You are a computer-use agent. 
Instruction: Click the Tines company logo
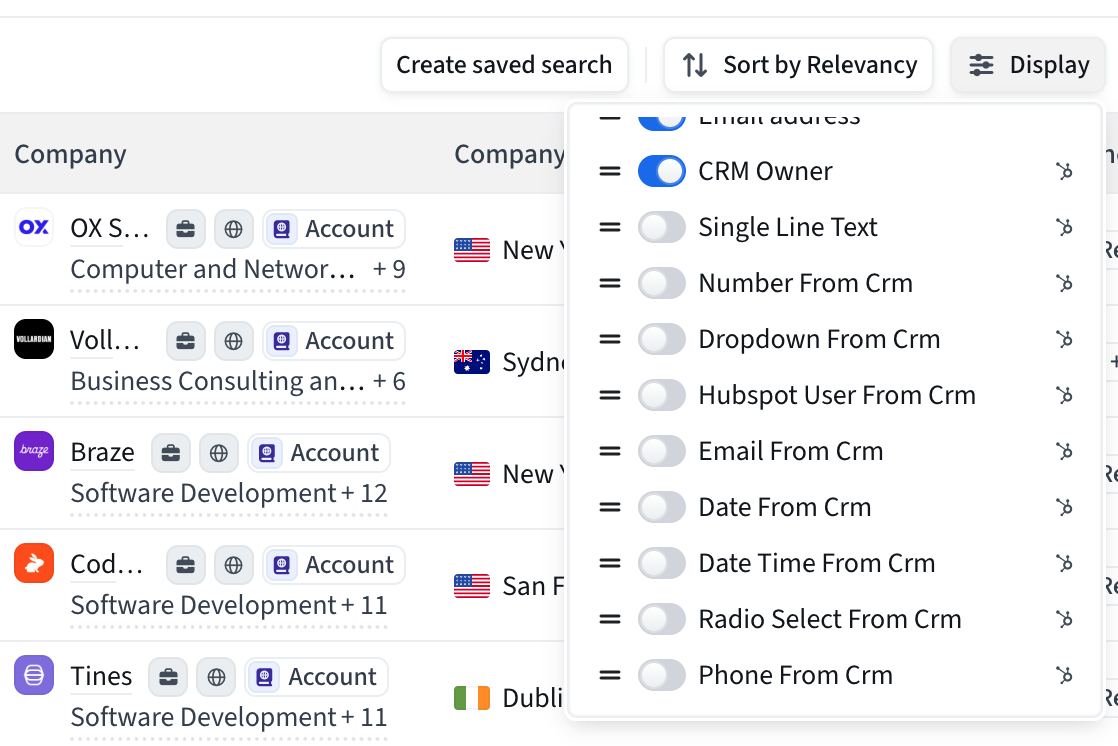pos(34,675)
